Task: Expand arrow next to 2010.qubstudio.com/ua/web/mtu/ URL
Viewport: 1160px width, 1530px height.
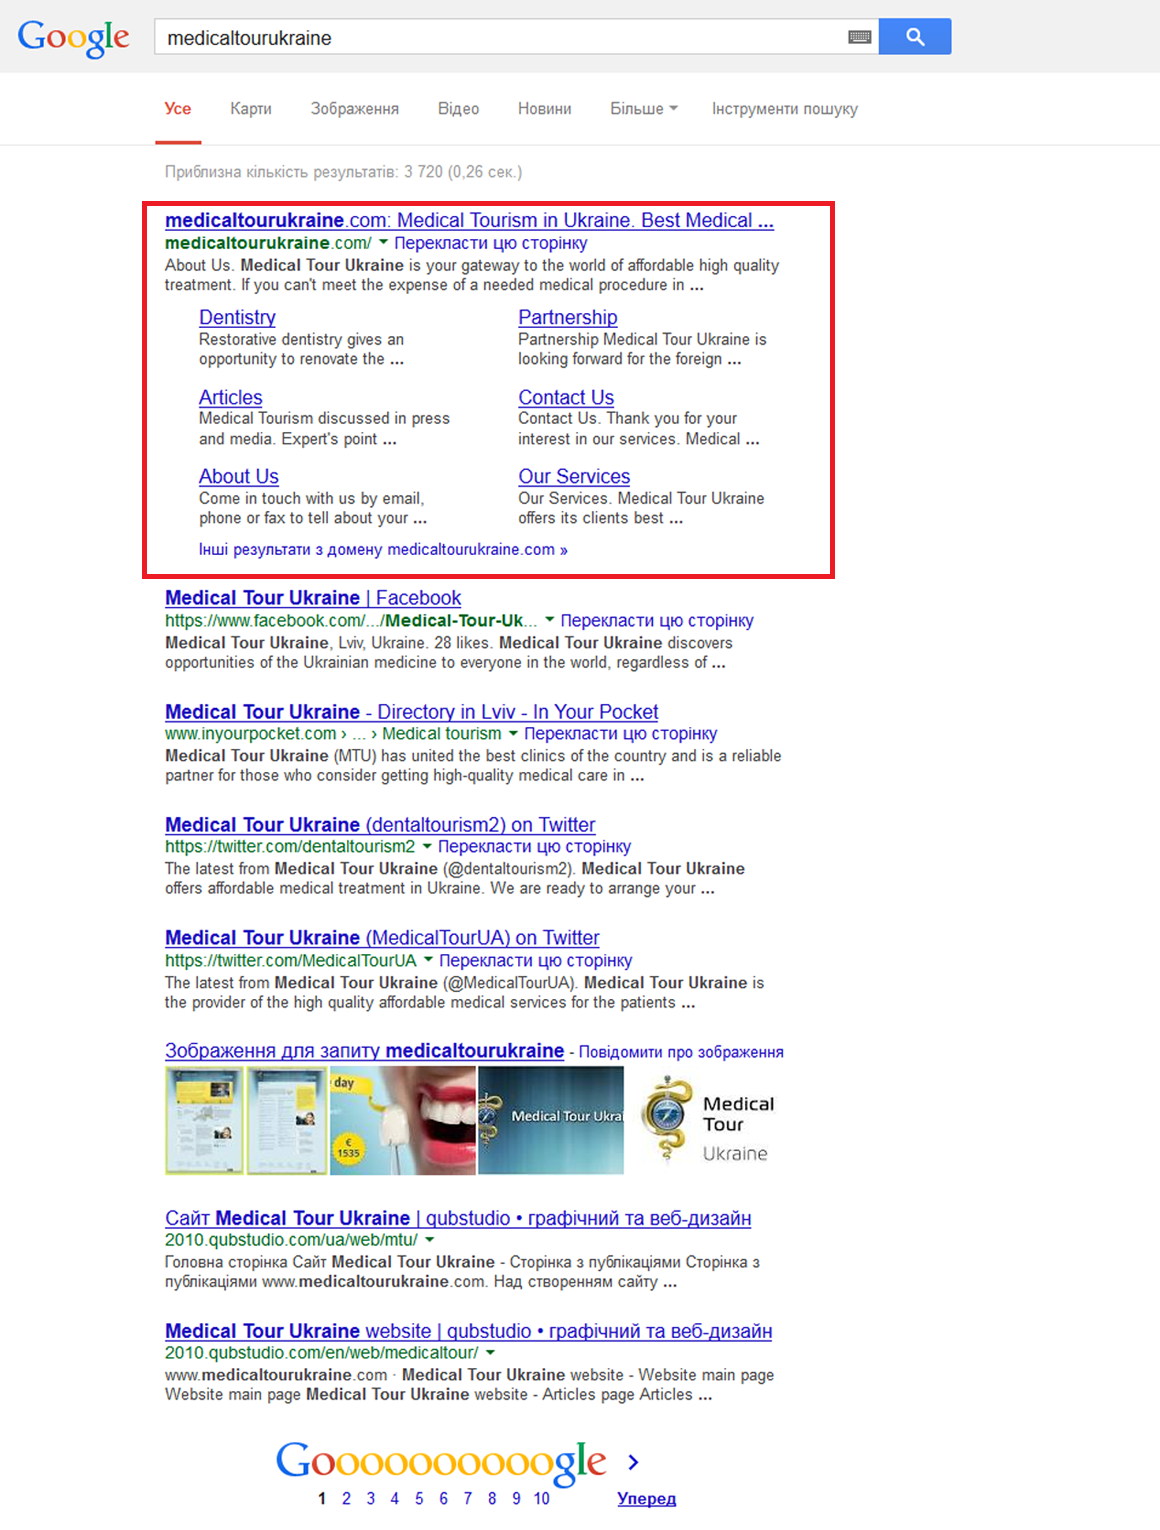Action: (430, 1240)
